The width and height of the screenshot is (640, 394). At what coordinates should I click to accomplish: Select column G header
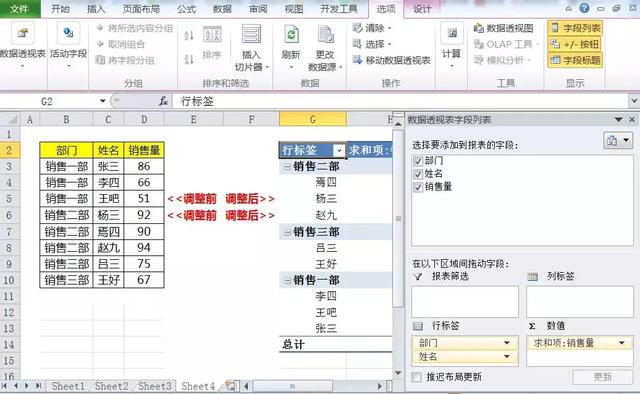click(313, 119)
